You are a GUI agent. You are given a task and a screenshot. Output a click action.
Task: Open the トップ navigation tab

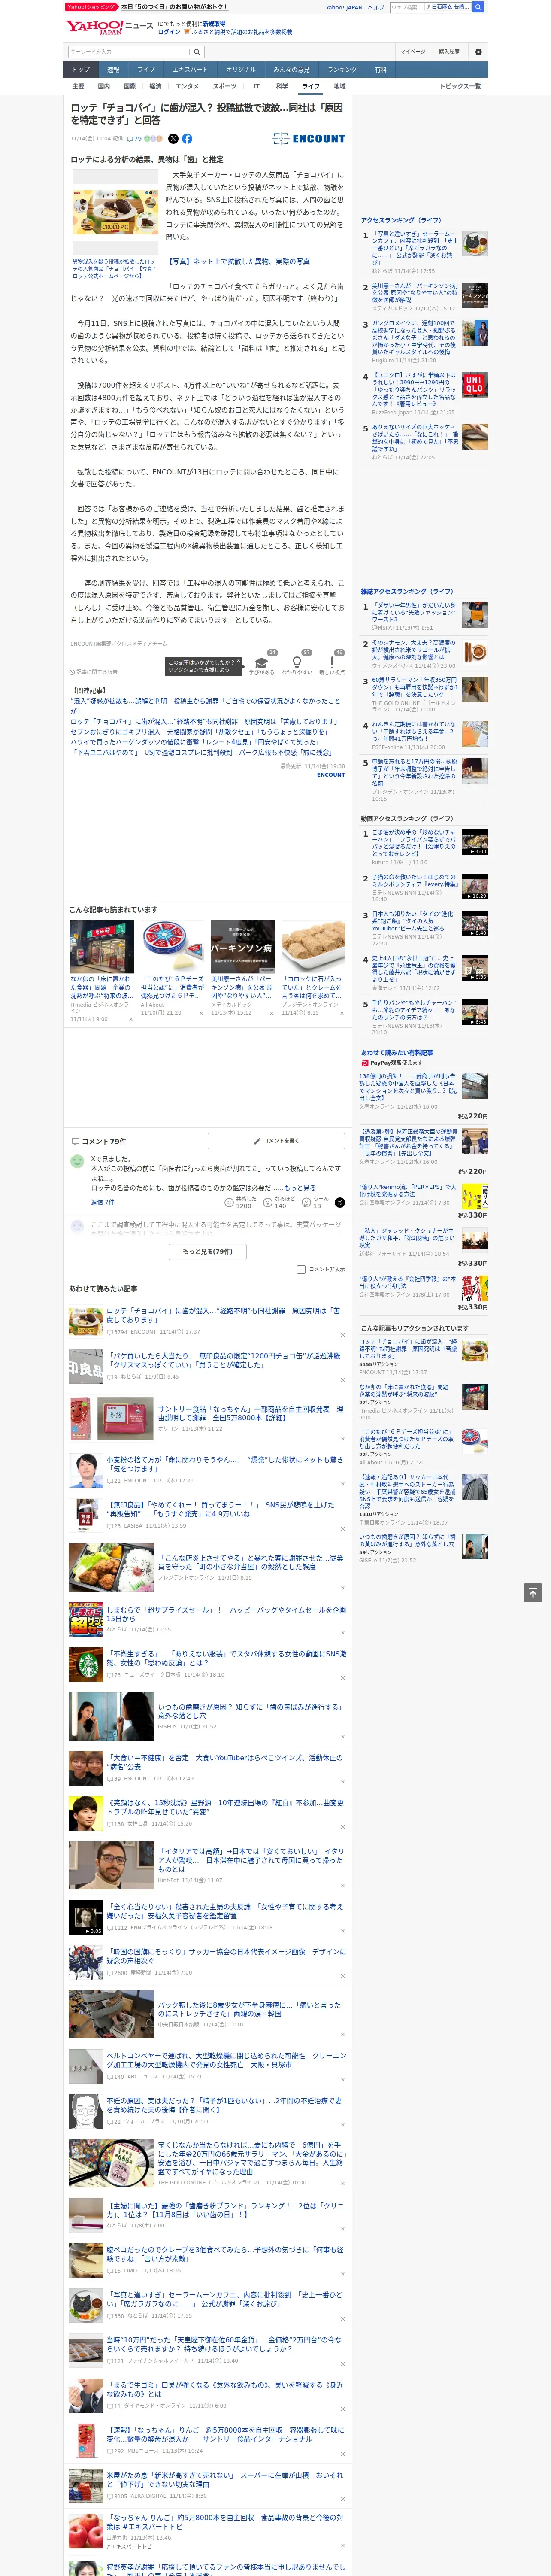[81, 70]
